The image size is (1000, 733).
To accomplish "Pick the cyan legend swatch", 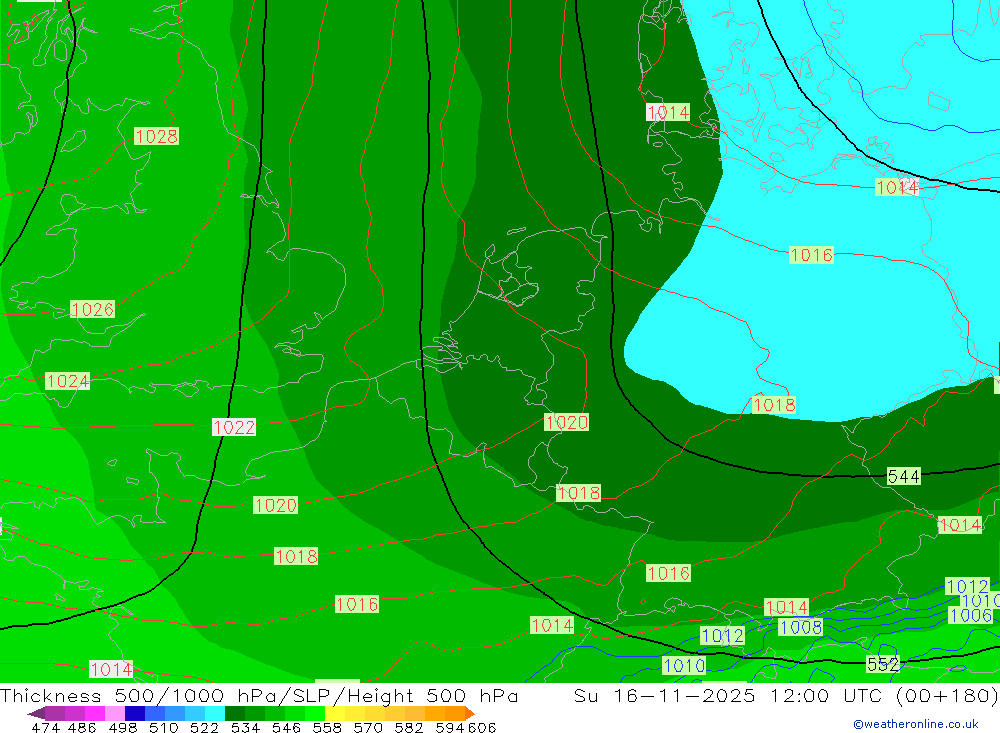I will click(x=215, y=713).
